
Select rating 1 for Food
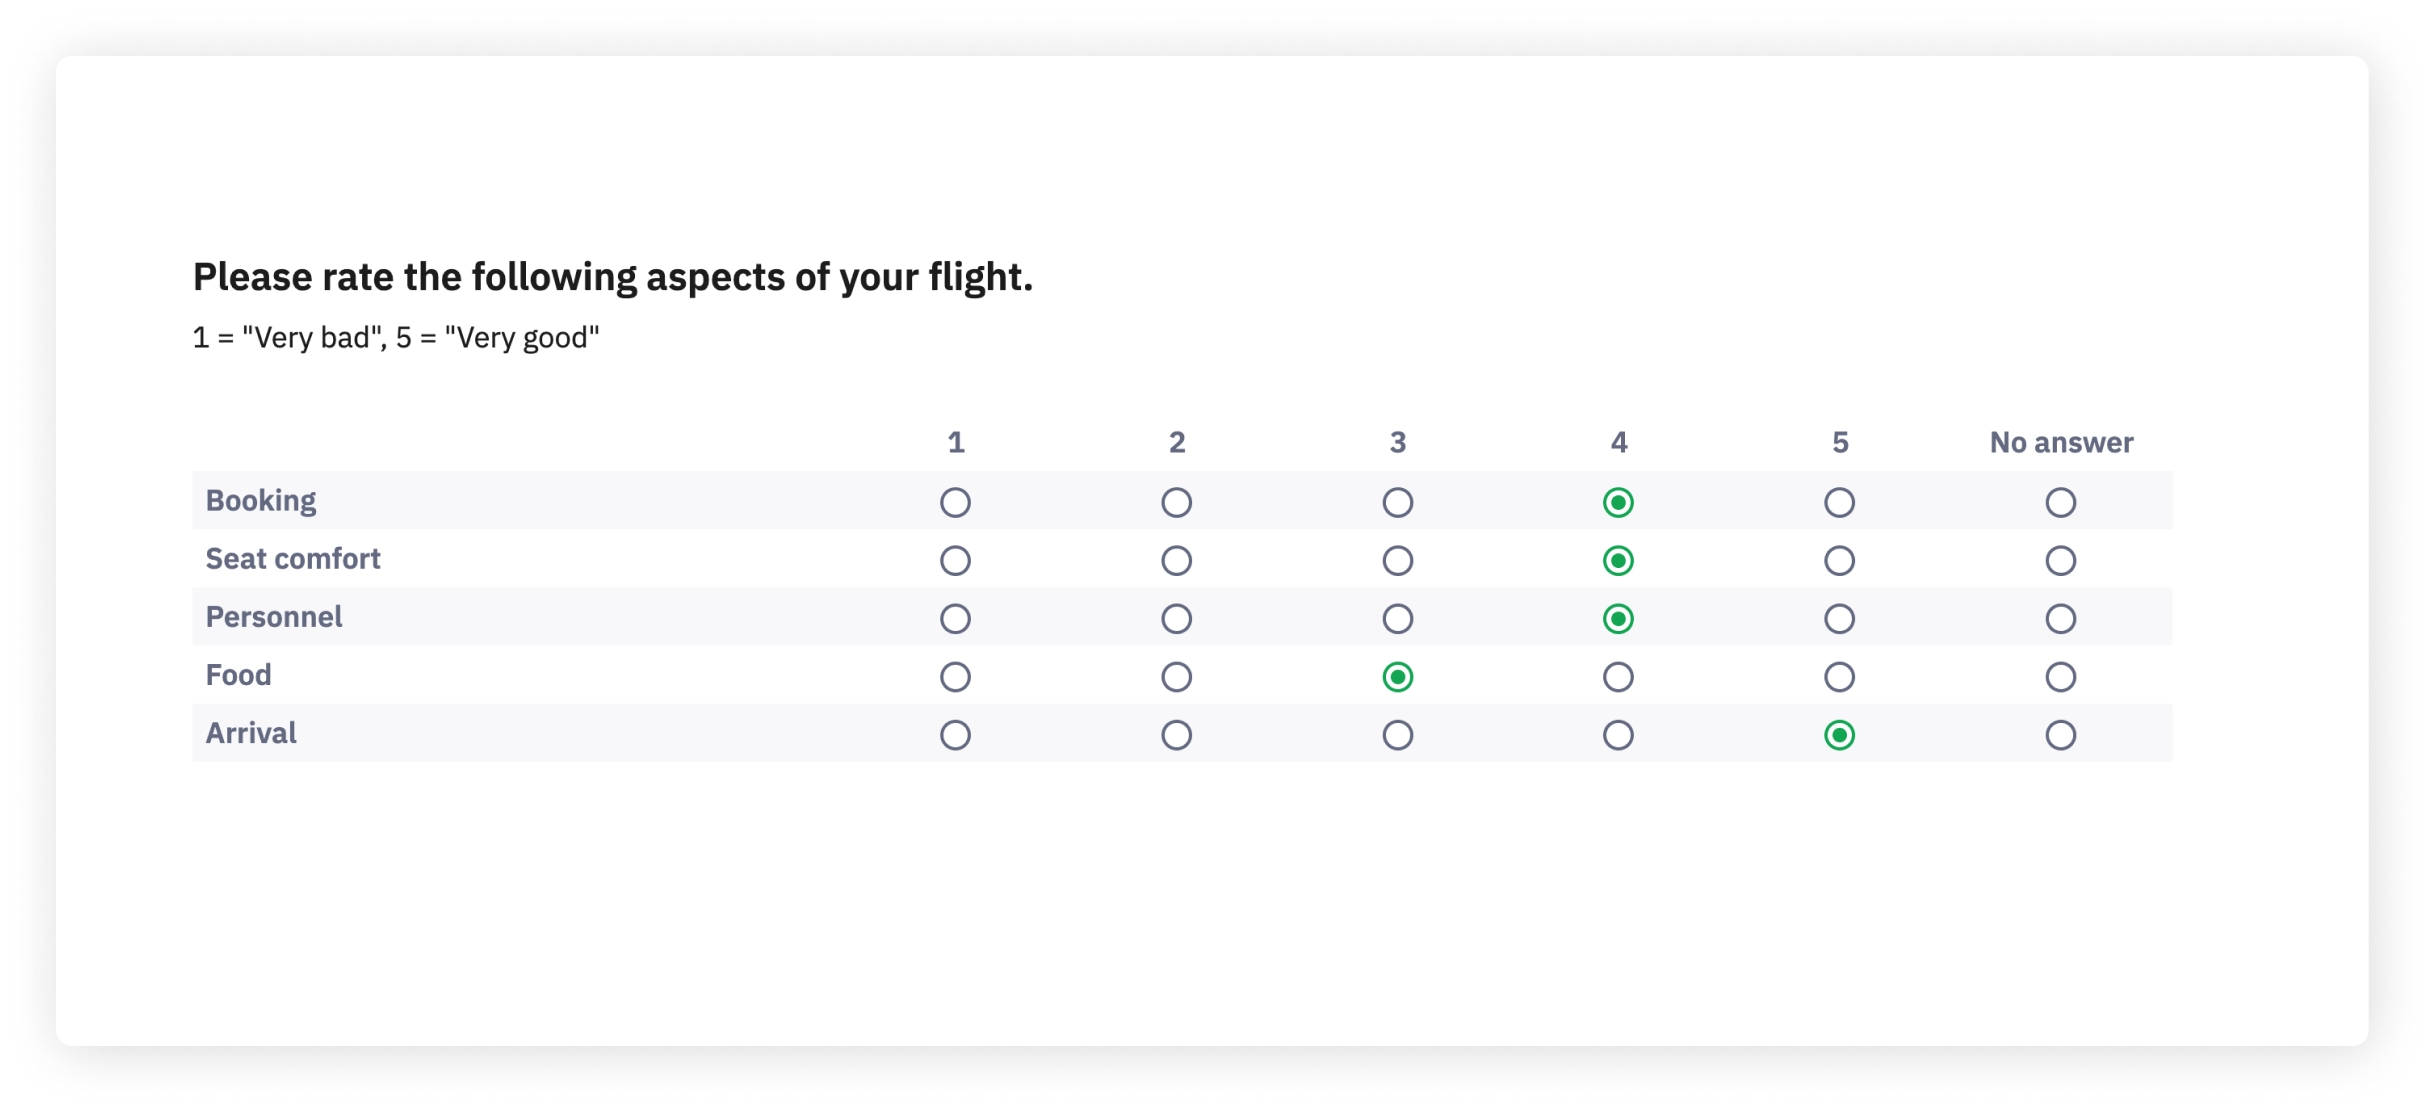[956, 675]
